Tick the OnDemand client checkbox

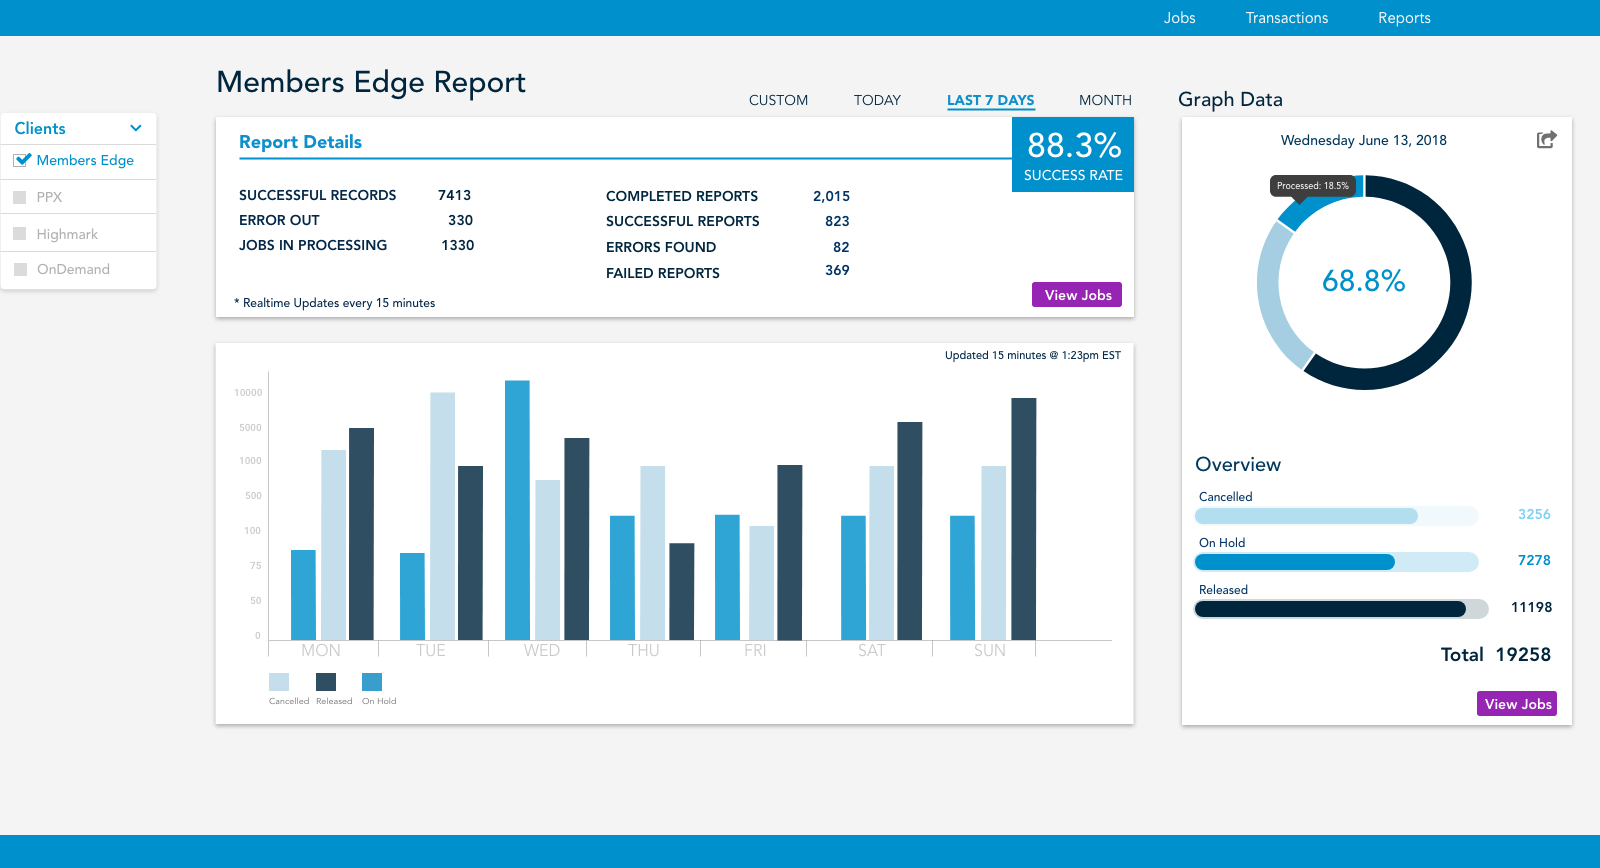[x=20, y=270]
